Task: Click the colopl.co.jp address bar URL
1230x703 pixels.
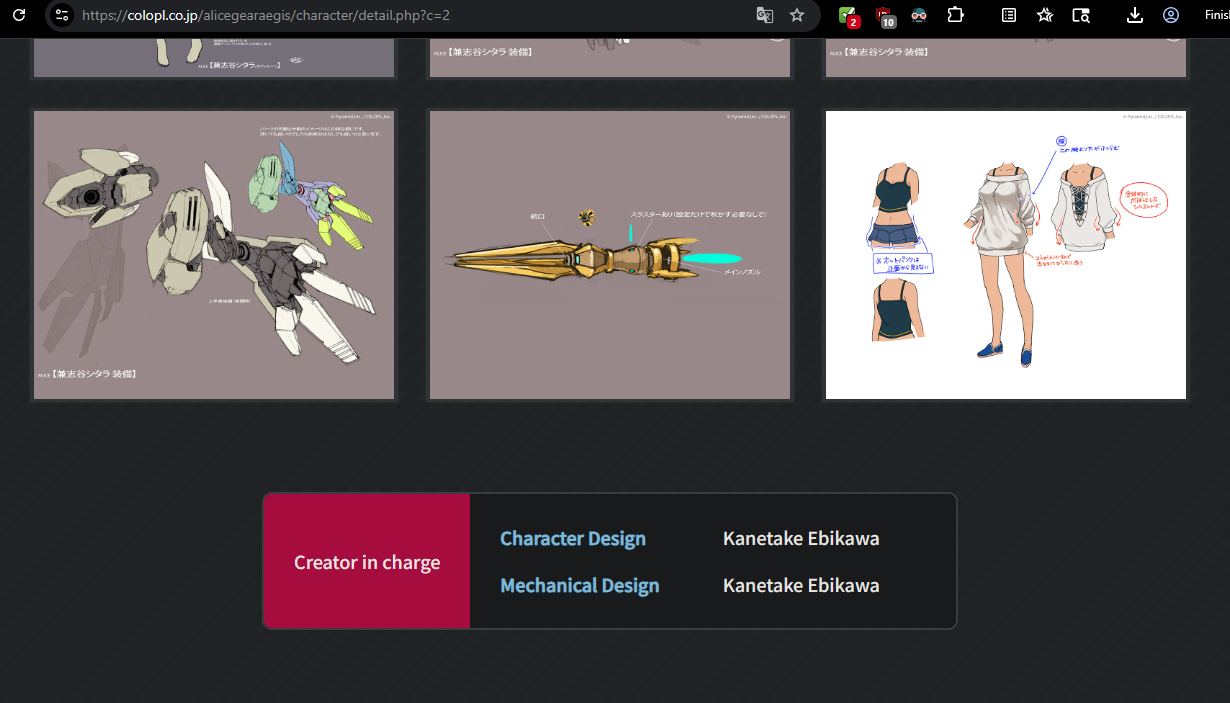Action: click(x=265, y=15)
